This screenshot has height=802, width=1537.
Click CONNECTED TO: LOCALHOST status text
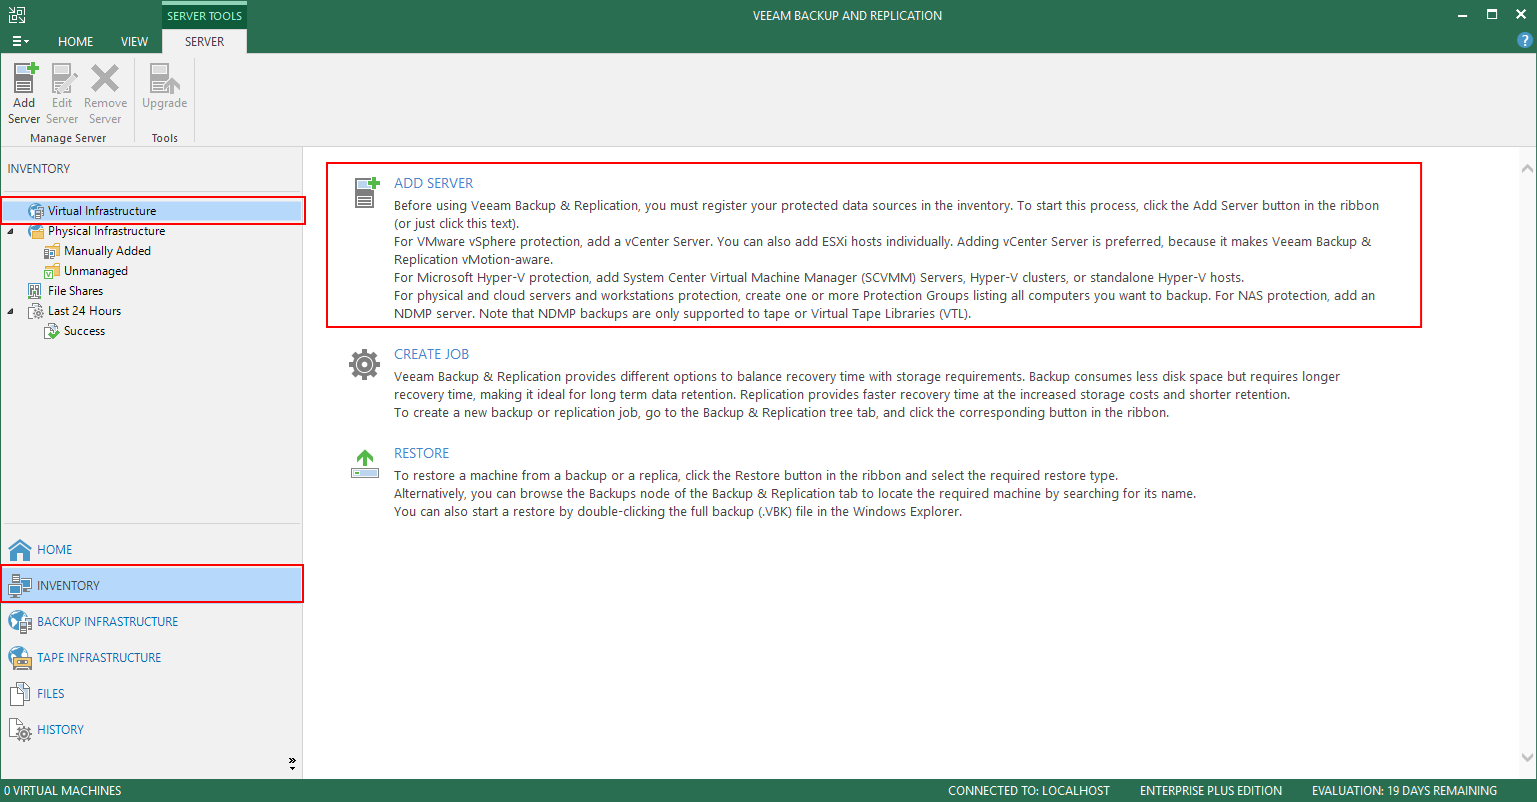pos(1029,790)
